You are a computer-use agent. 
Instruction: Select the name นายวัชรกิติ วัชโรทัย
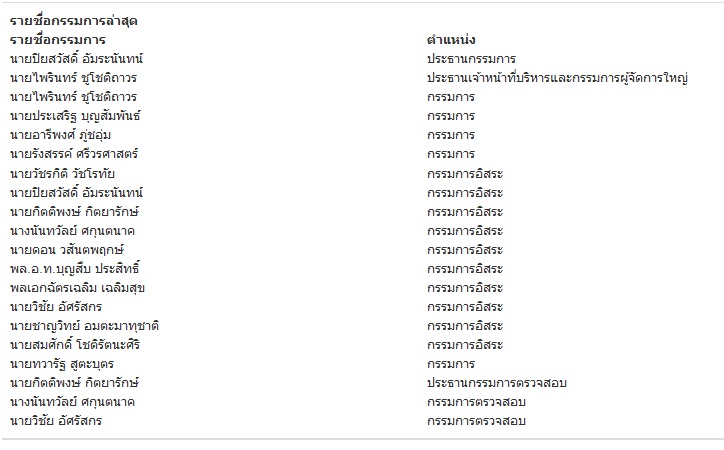(x=62, y=174)
